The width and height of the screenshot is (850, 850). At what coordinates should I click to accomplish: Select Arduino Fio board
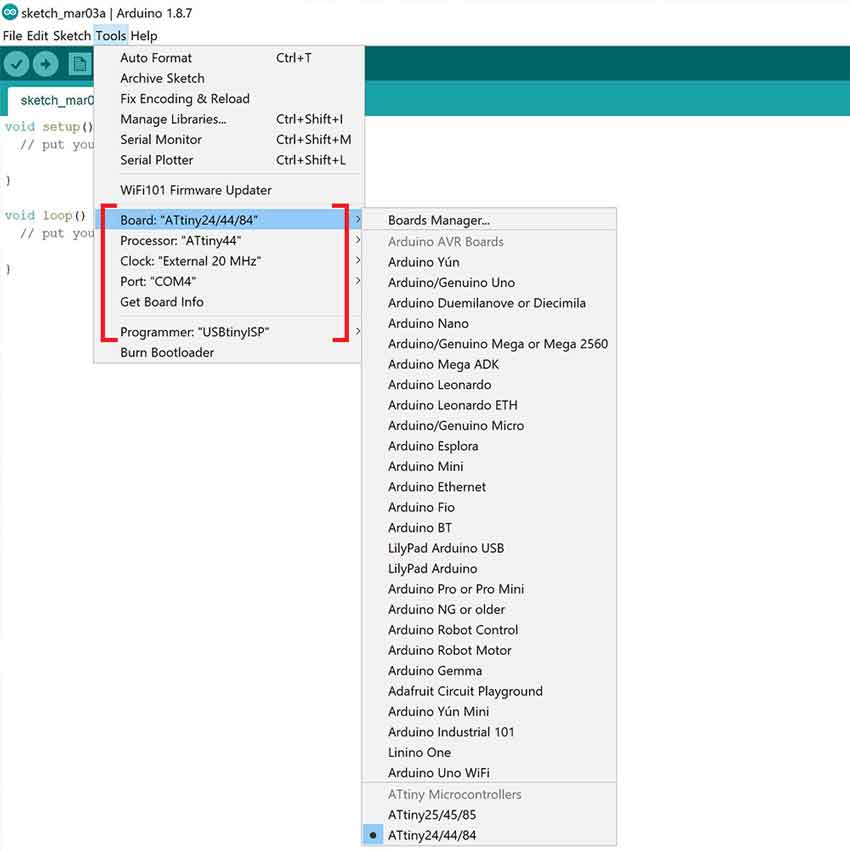(x=489, y=507)
